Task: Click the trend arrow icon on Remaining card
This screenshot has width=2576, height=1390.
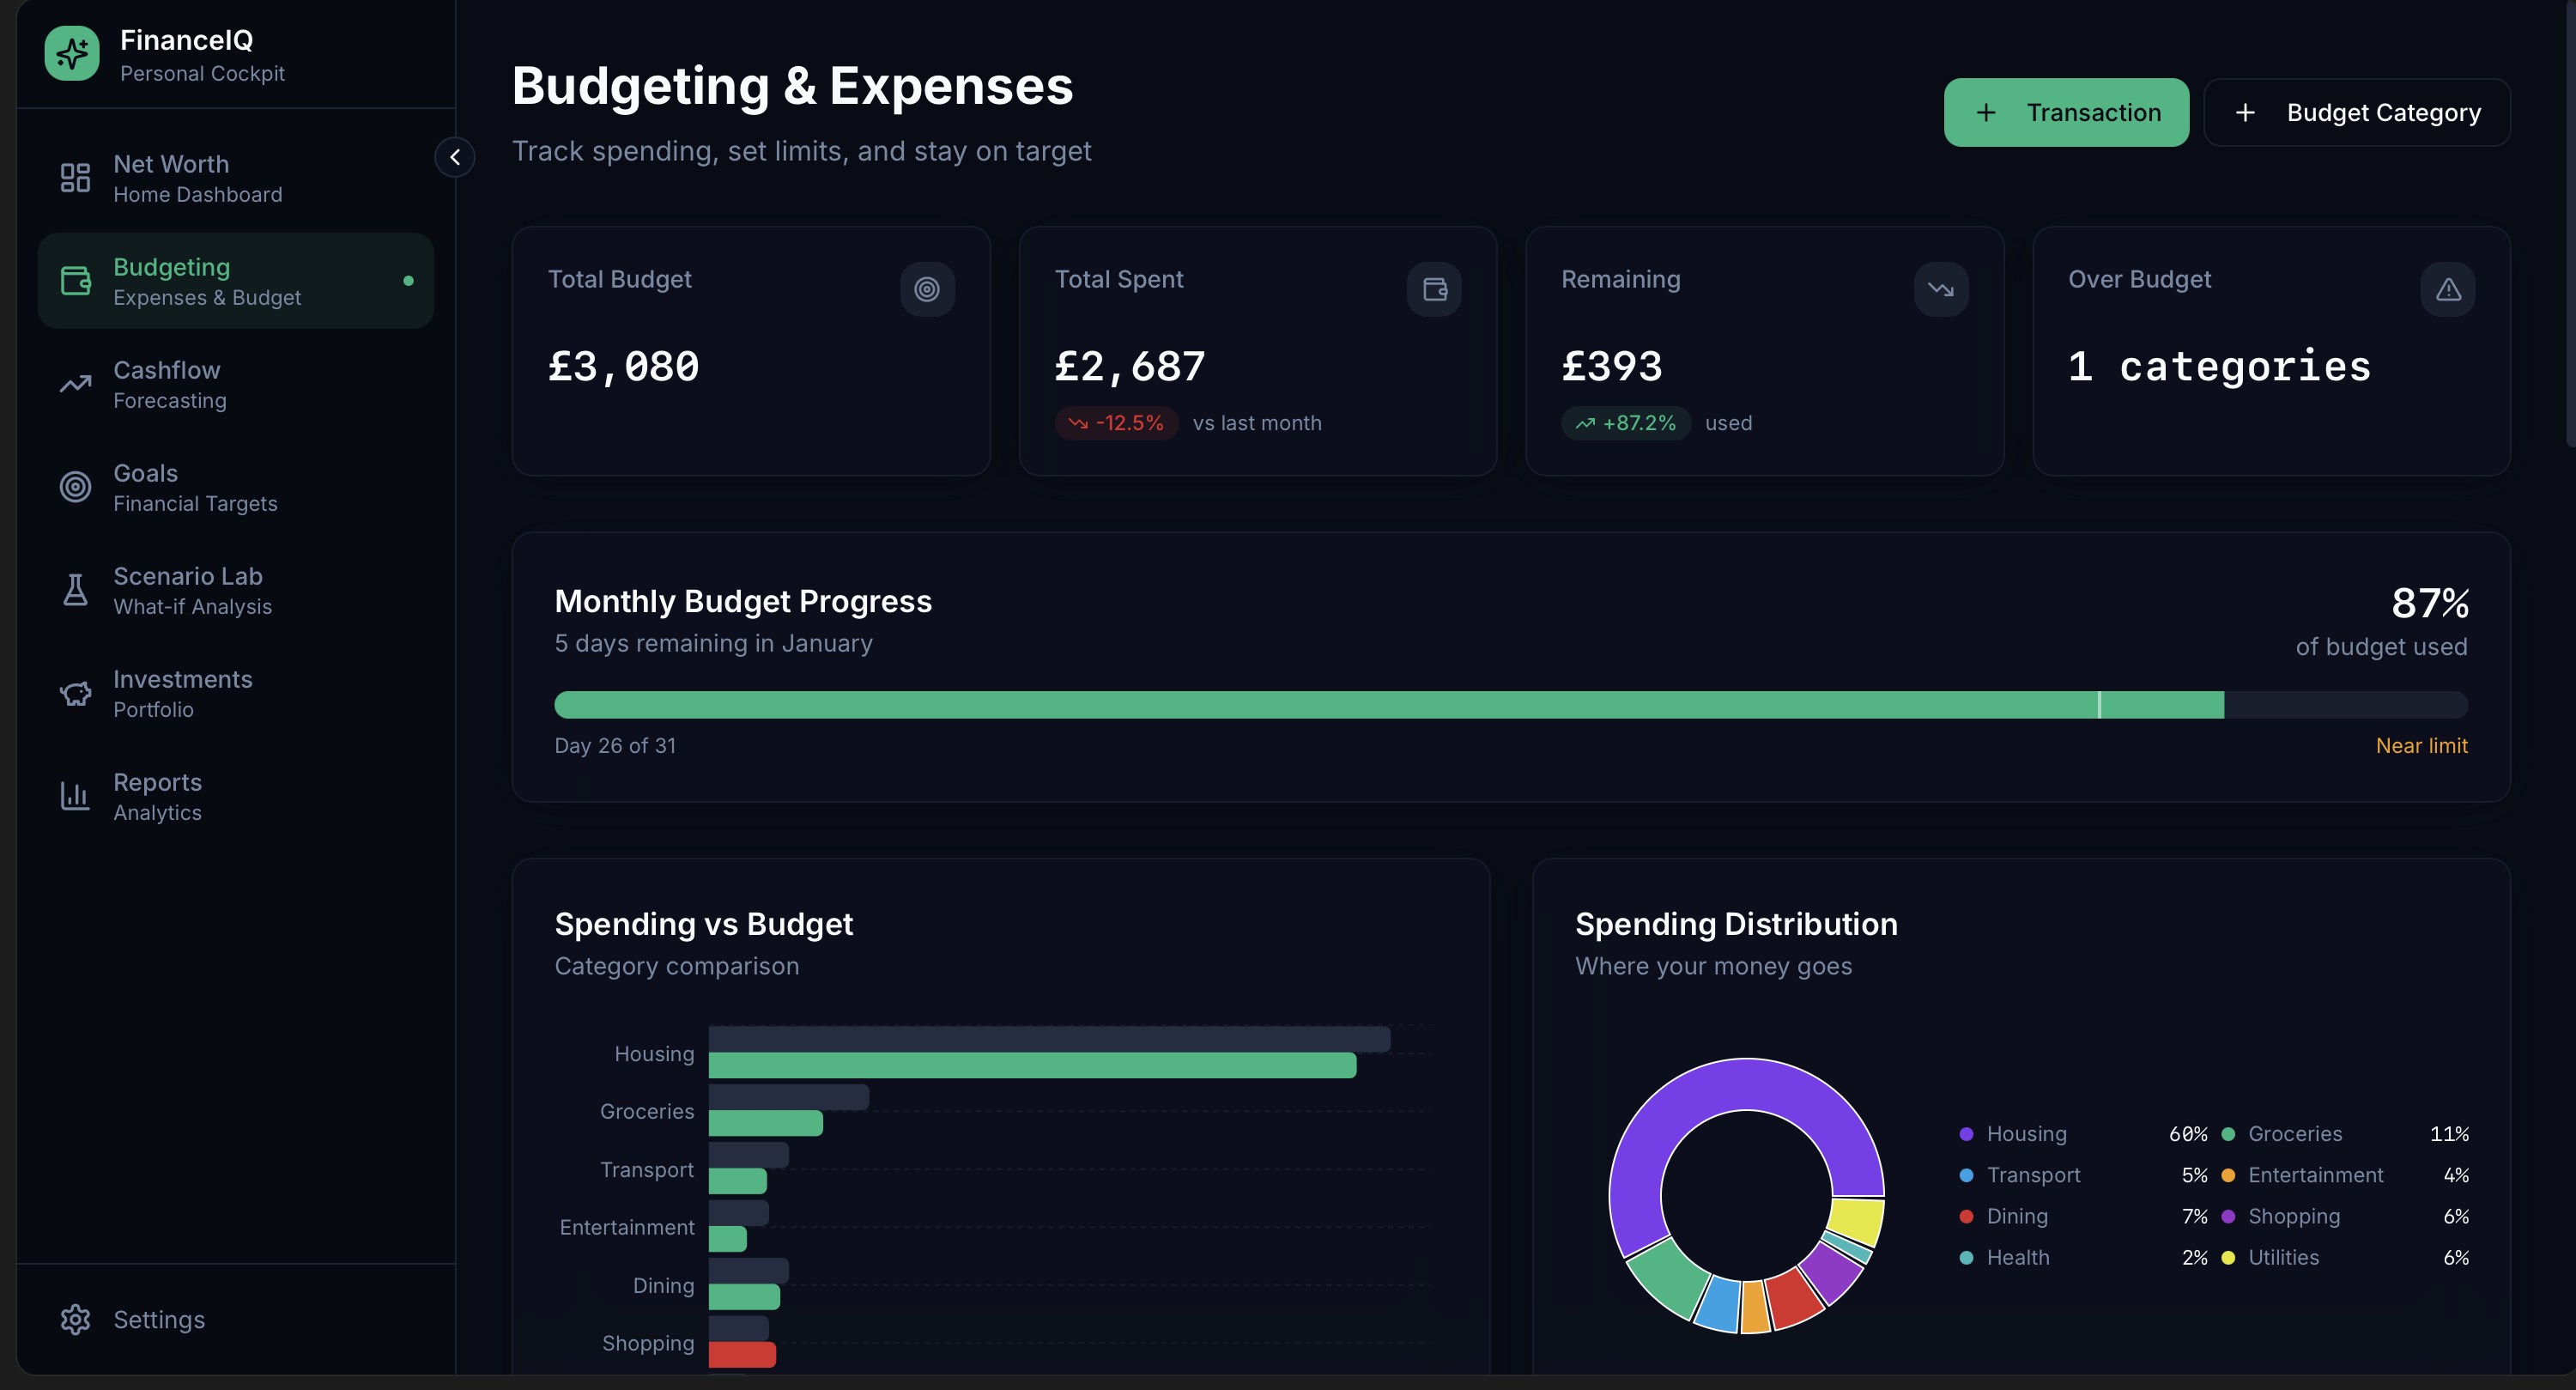Action: tap(1940, 289)
